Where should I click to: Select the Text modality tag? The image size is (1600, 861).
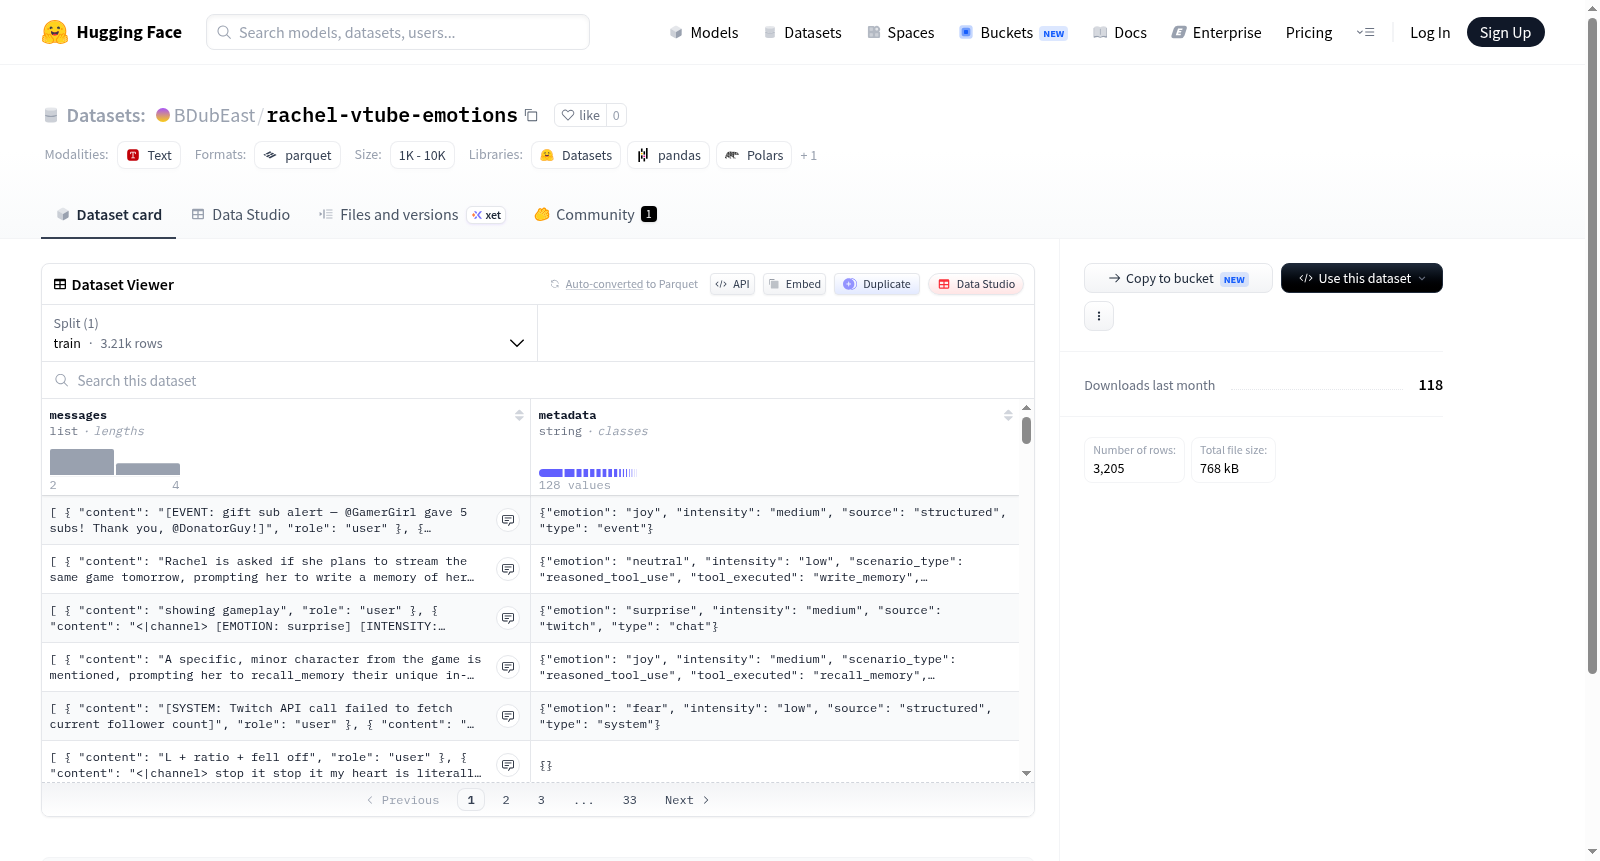149,155
